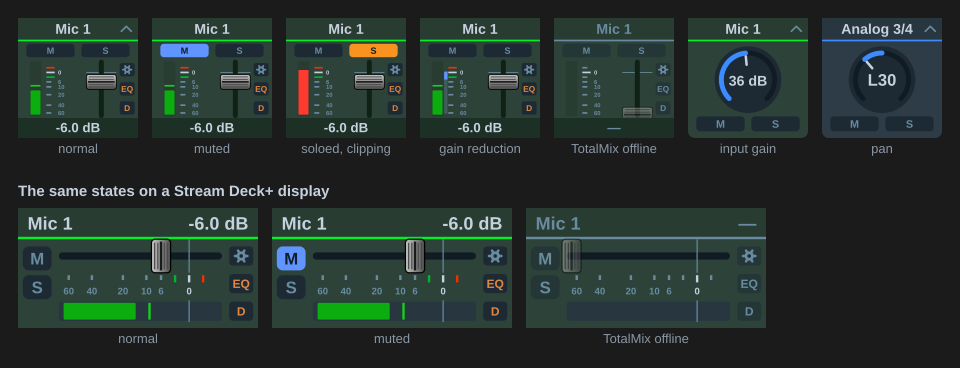Open settings gear on the normal channel strip
This screenshot has height=368, width=960.
point(127,70)
